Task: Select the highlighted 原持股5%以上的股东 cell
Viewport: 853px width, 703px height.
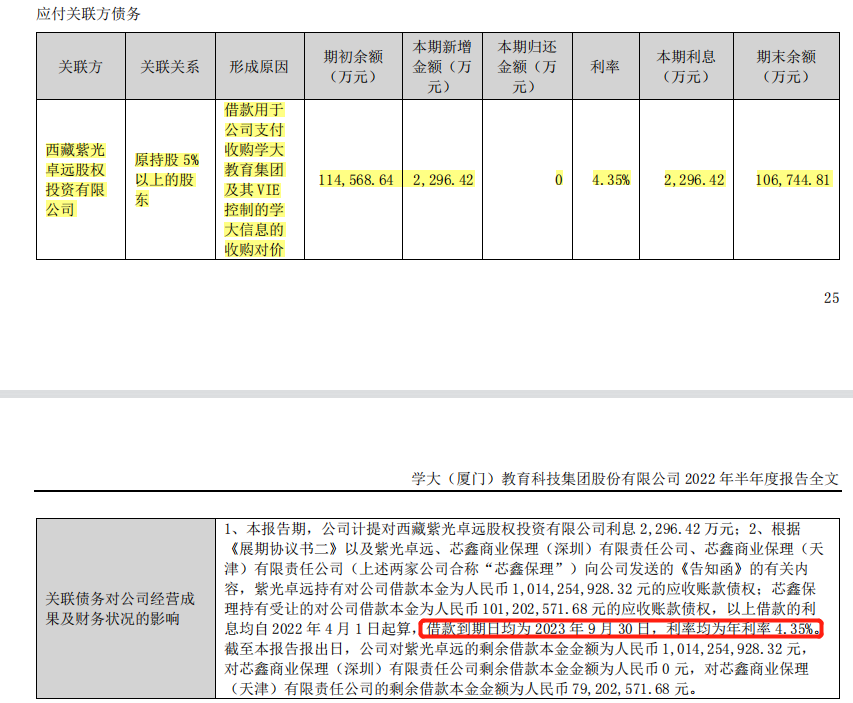Action: point(169,179)
